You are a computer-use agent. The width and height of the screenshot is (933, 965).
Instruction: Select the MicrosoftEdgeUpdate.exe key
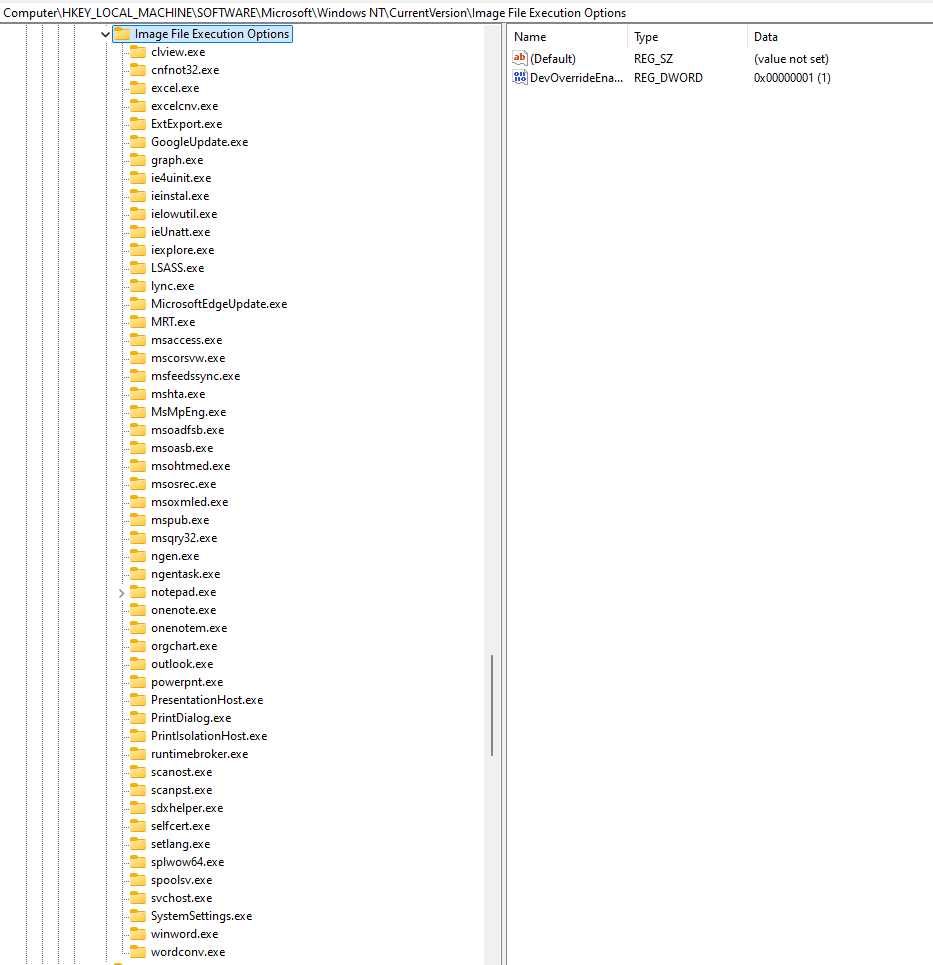[x=219, y=304]
